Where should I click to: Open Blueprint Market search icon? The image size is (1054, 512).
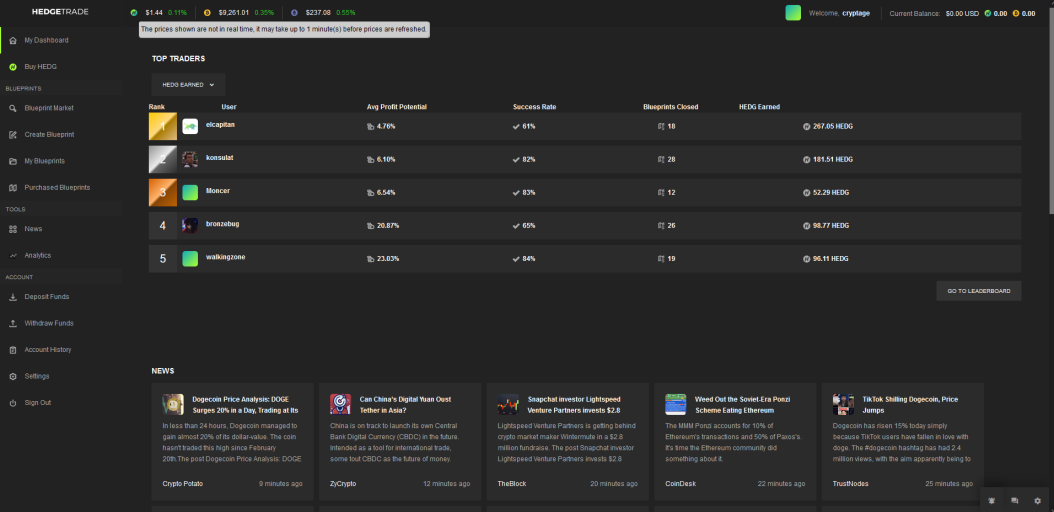pyautogui.click(x=13, y=108)
